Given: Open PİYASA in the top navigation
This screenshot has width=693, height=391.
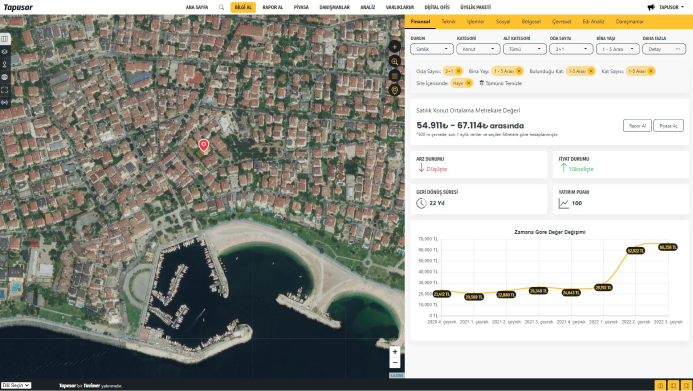Looking at the screenshot, I should [301, 8].
